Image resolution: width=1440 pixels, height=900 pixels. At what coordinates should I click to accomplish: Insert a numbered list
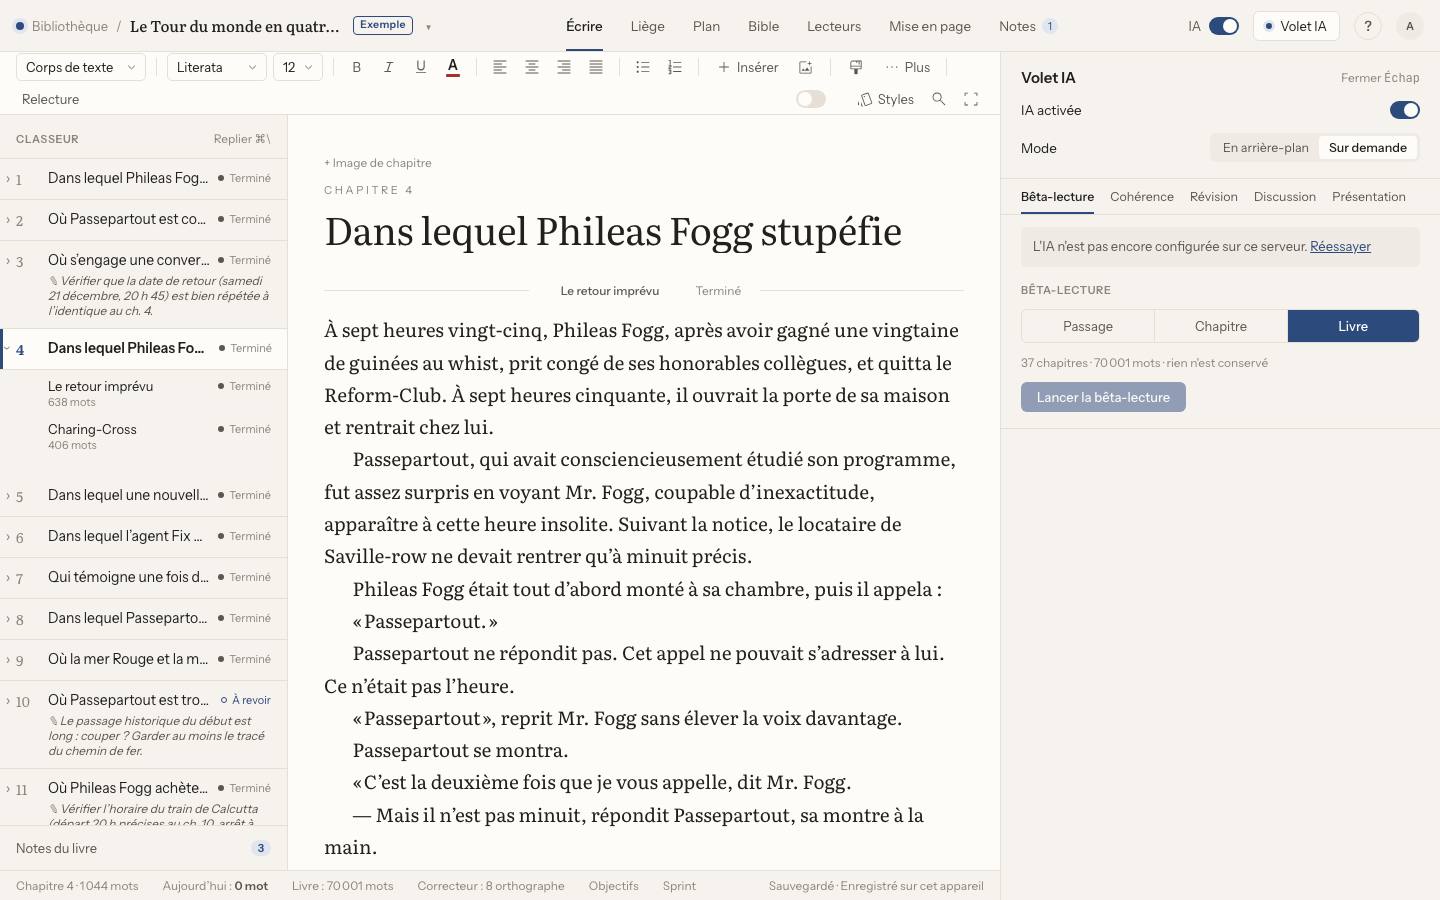tap(675, 67)
